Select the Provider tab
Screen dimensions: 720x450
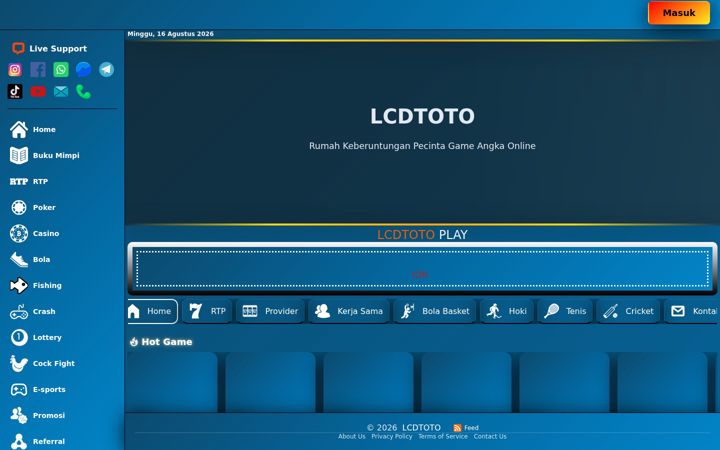pos(270,311)
